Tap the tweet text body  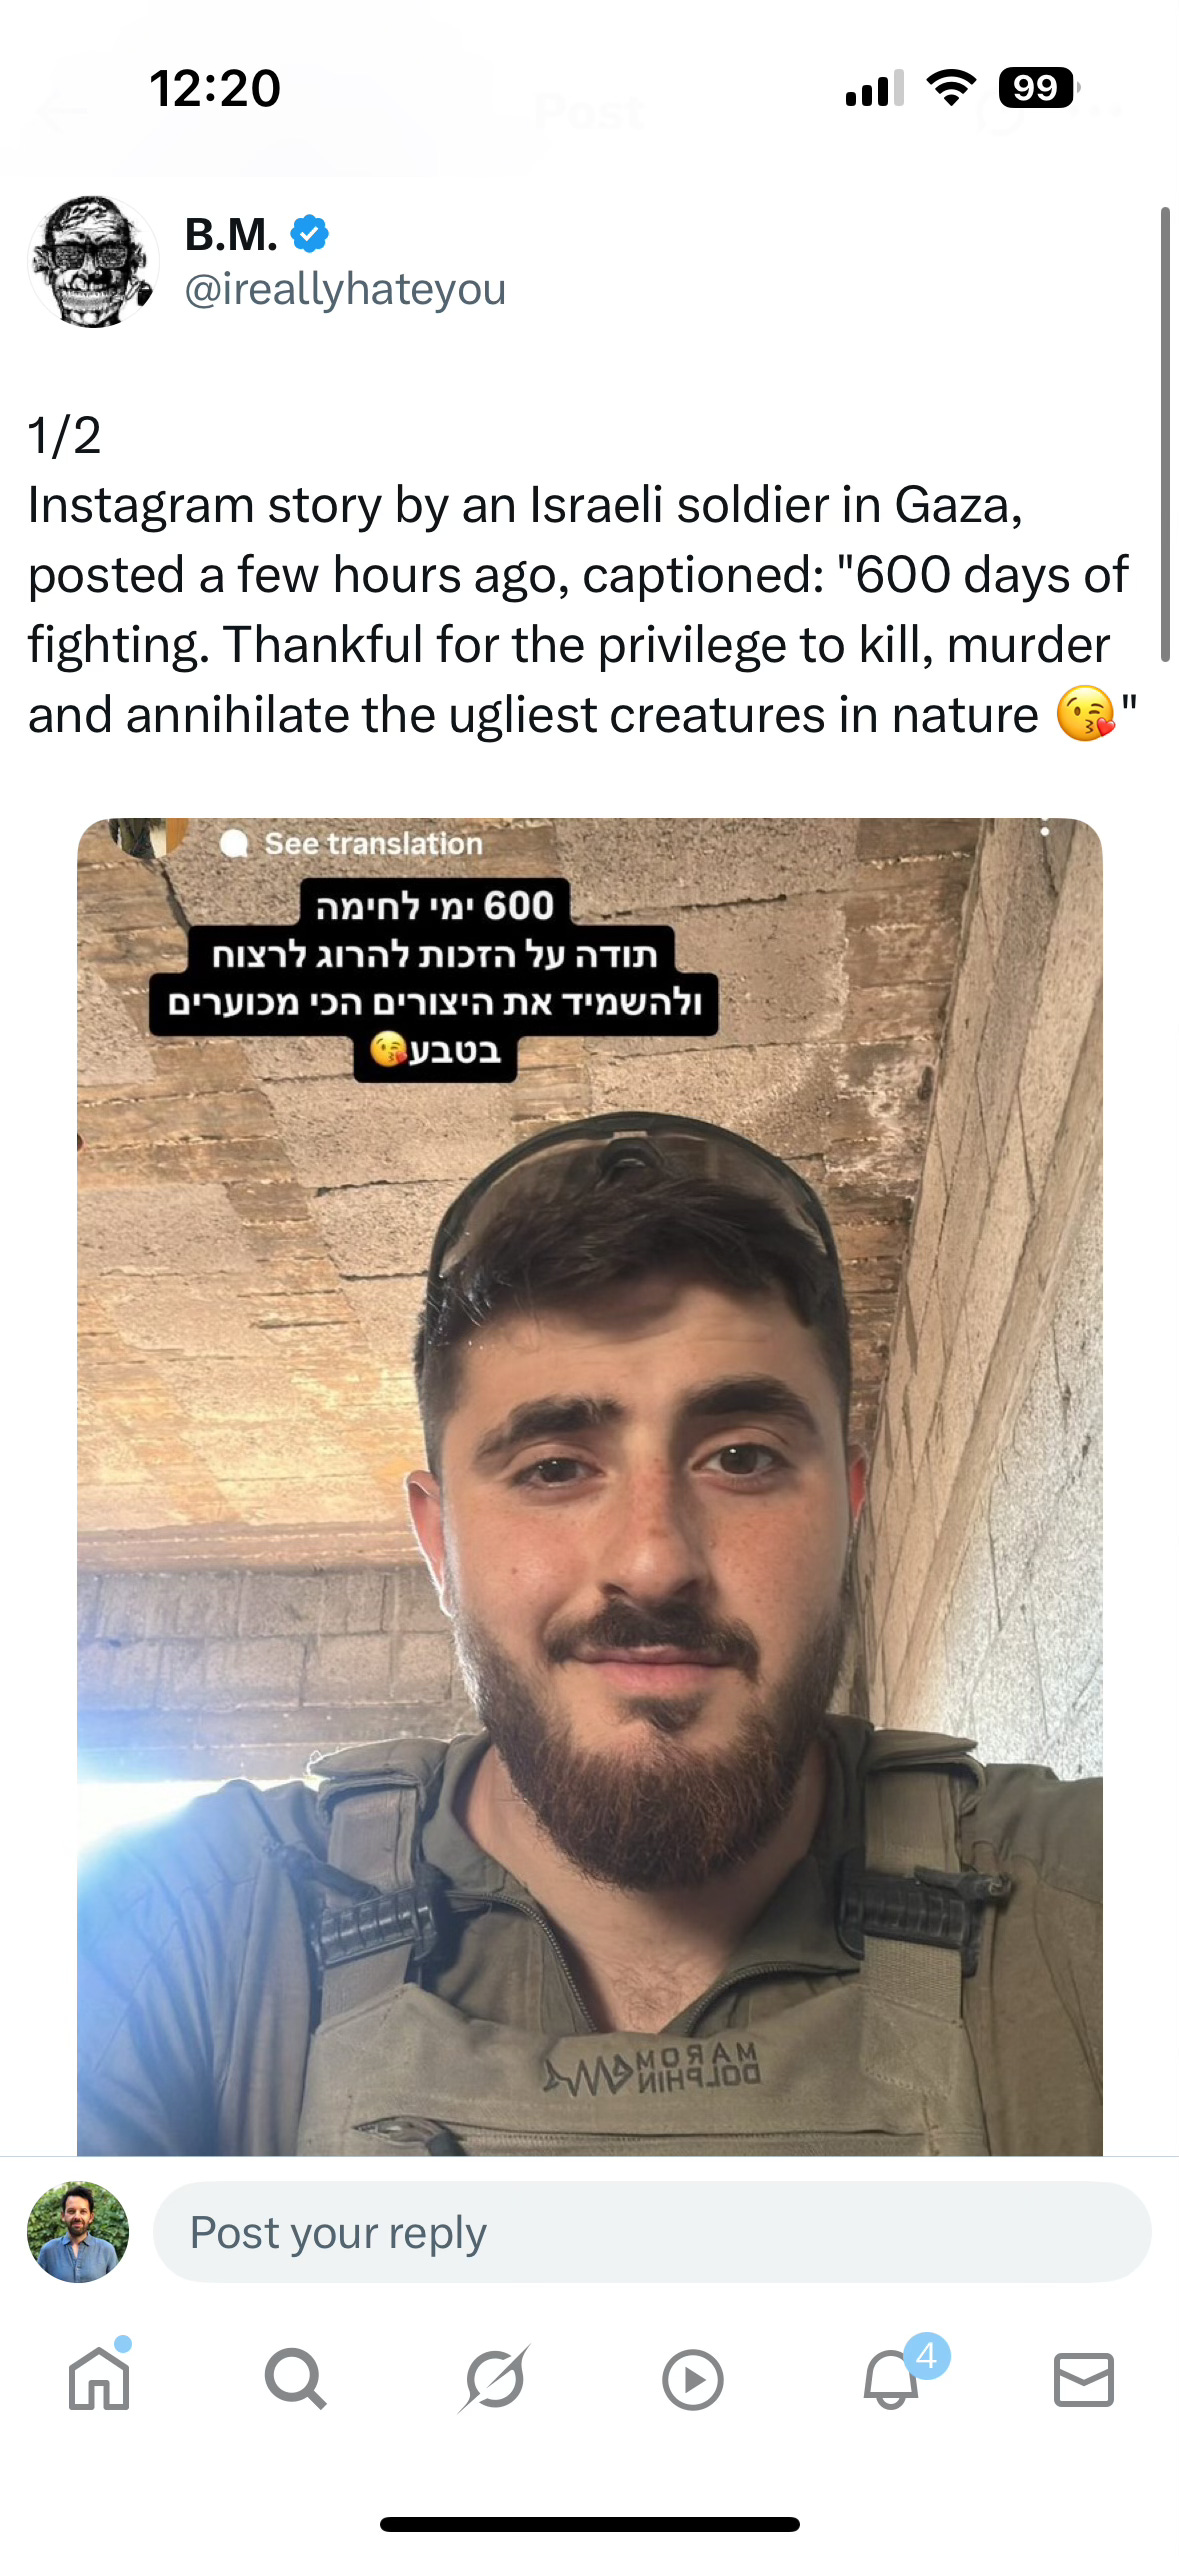coord(582,575)
